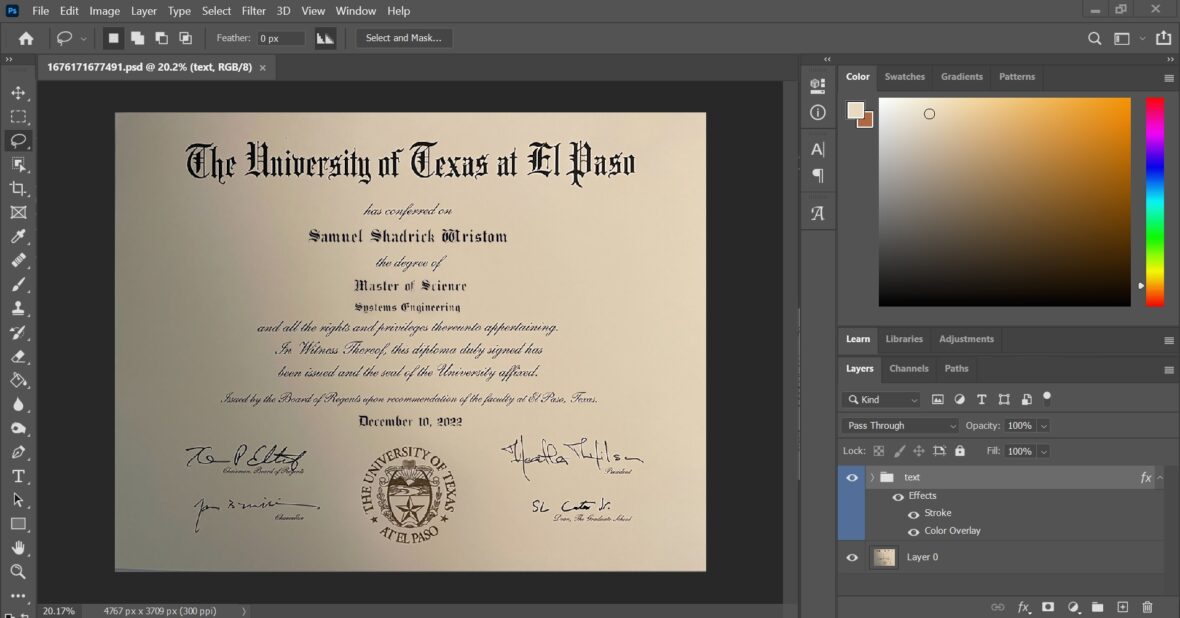This screenshot has height=618, width=1180.
Task: Click the Share icon at top right
Action: (x=1163, y=38)
